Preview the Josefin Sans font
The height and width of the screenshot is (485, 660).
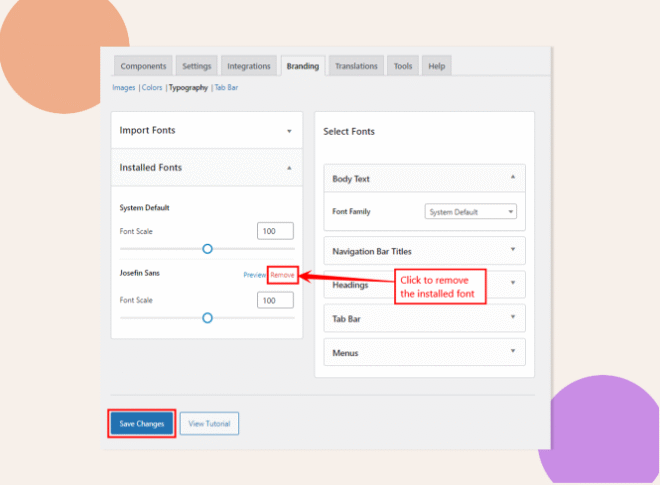point(254,275)
